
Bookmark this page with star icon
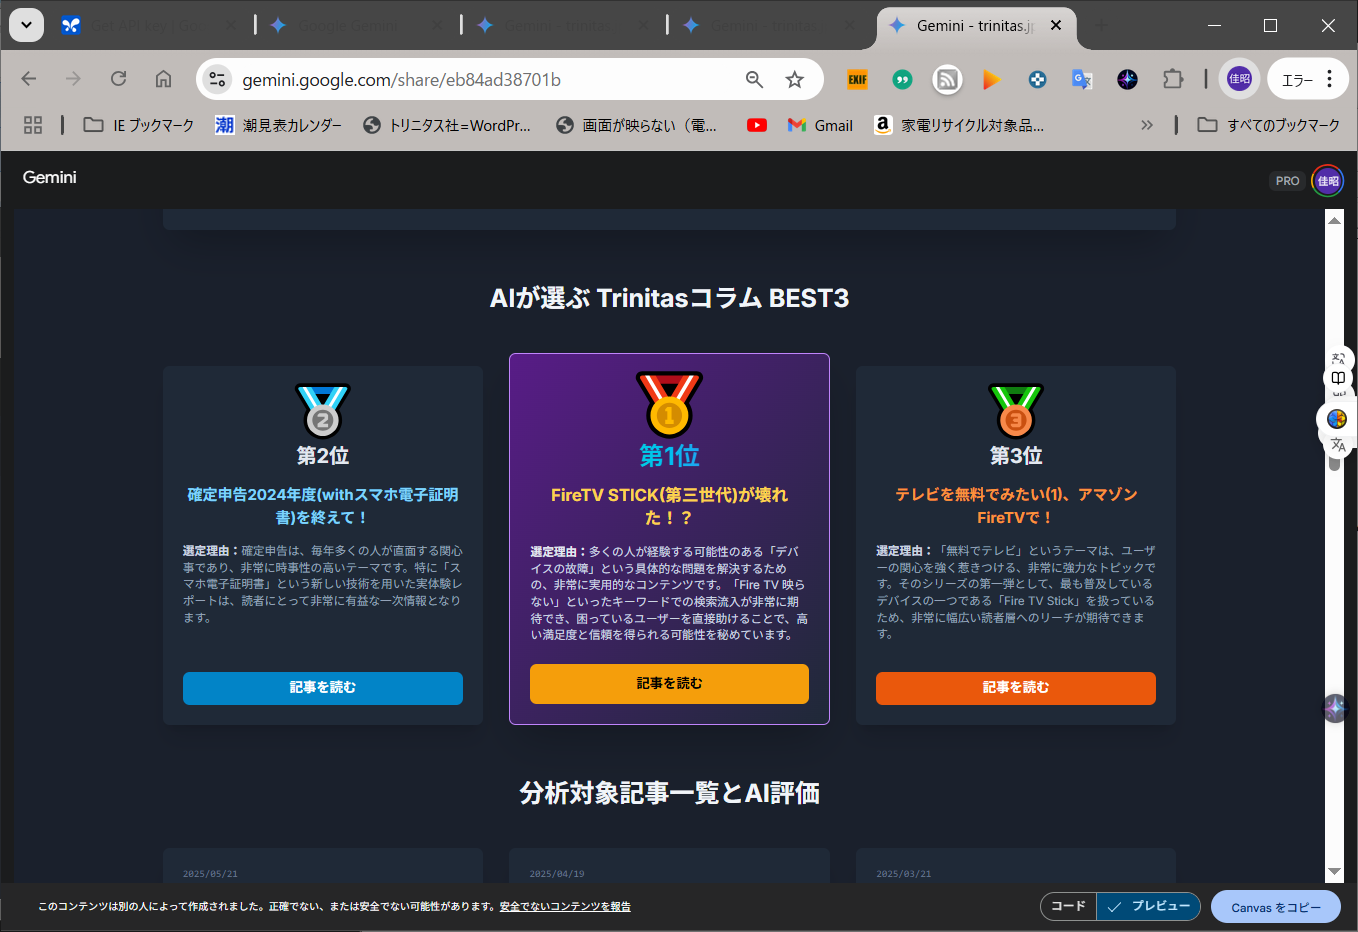coord(794,79)
